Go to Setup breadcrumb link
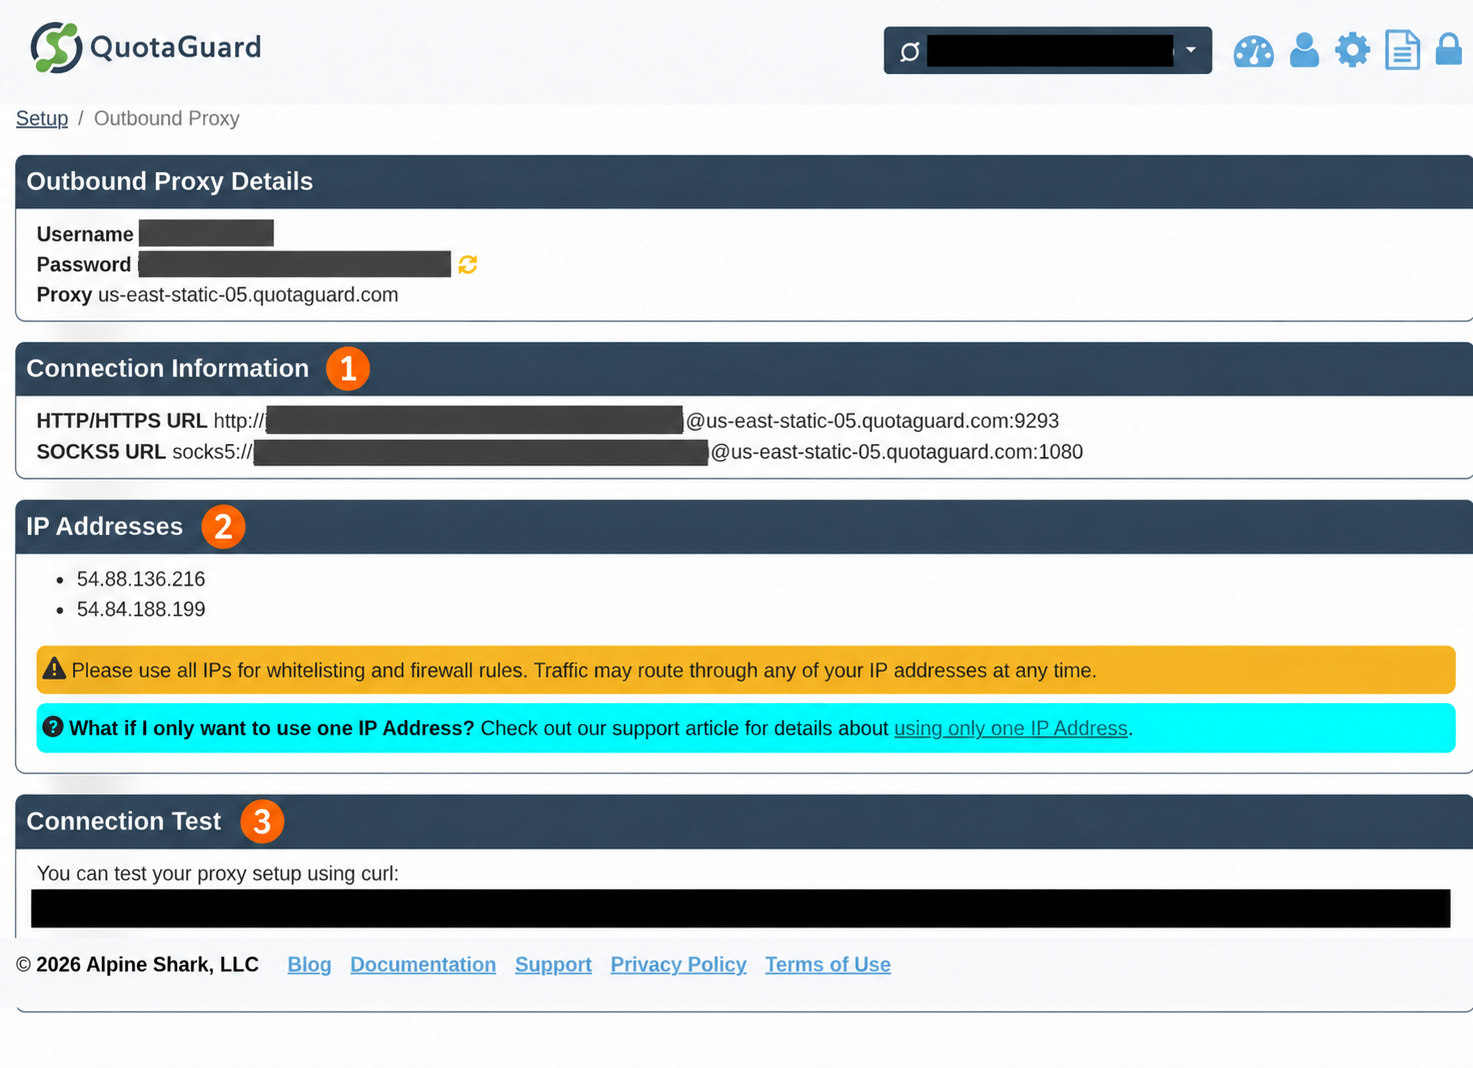1473x1068 pixels. point(42,118)
